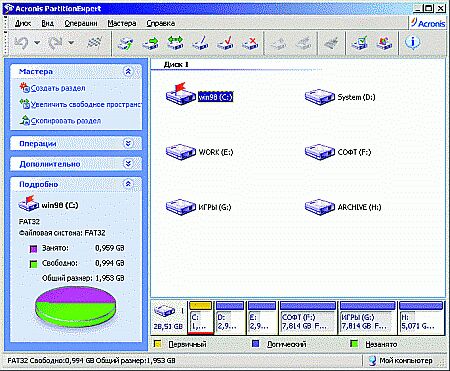Click the disk usage pie chart

tap(76, 306)
